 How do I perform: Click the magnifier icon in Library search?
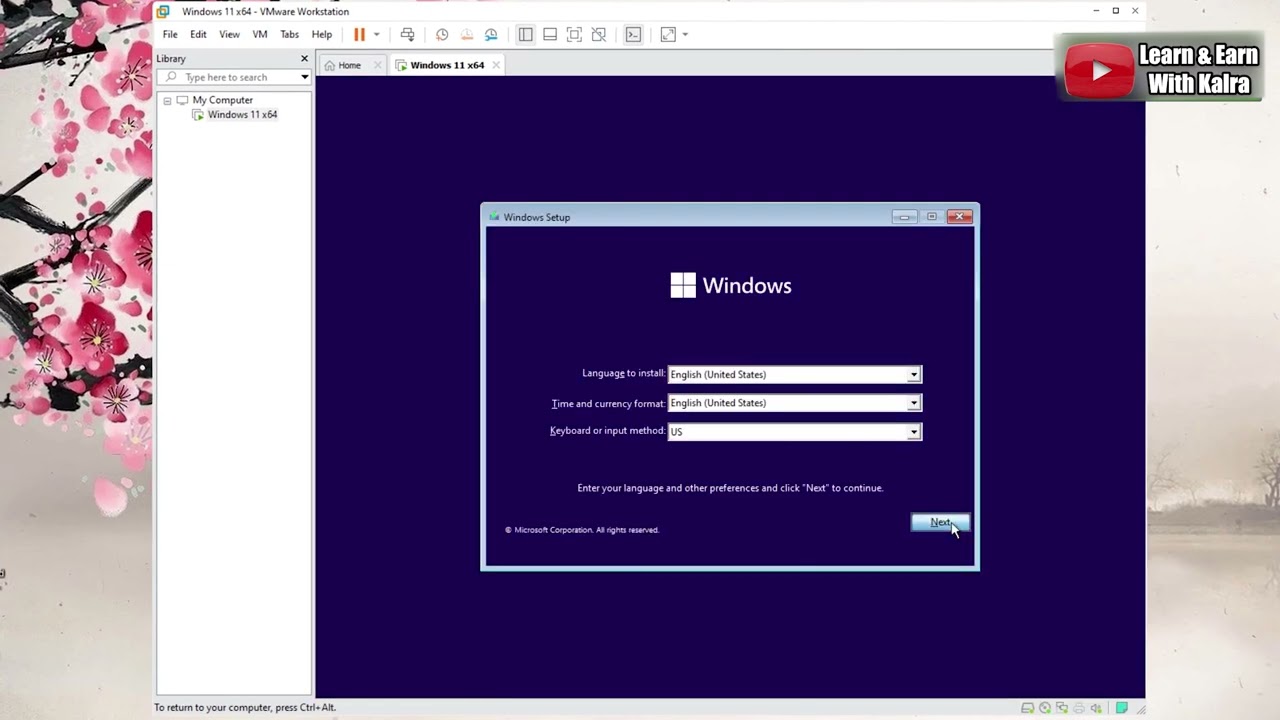172,77
